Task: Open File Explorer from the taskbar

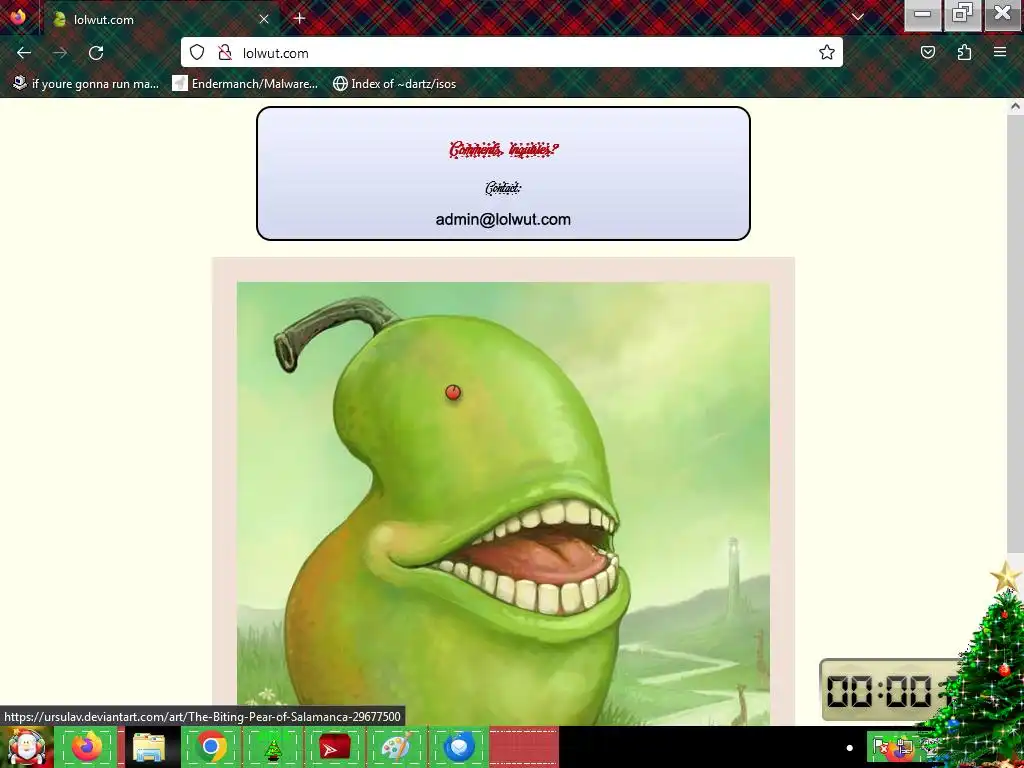Action: (149, 747)
